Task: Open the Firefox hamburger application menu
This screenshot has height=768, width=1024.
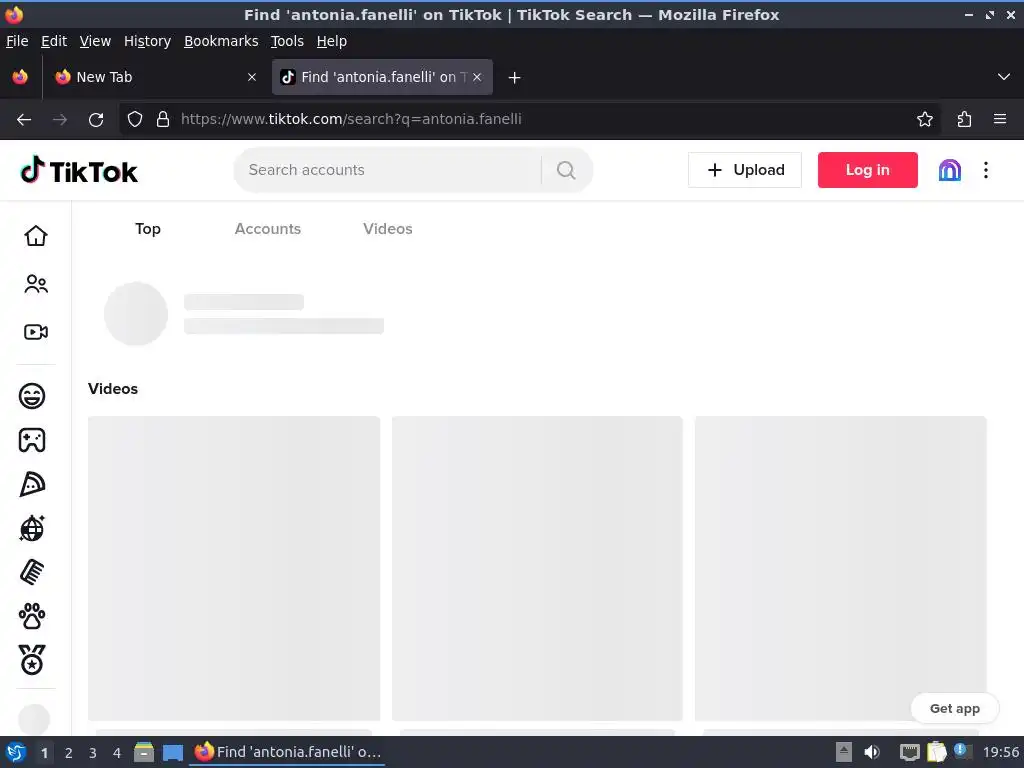Action: click(1000, 120)
